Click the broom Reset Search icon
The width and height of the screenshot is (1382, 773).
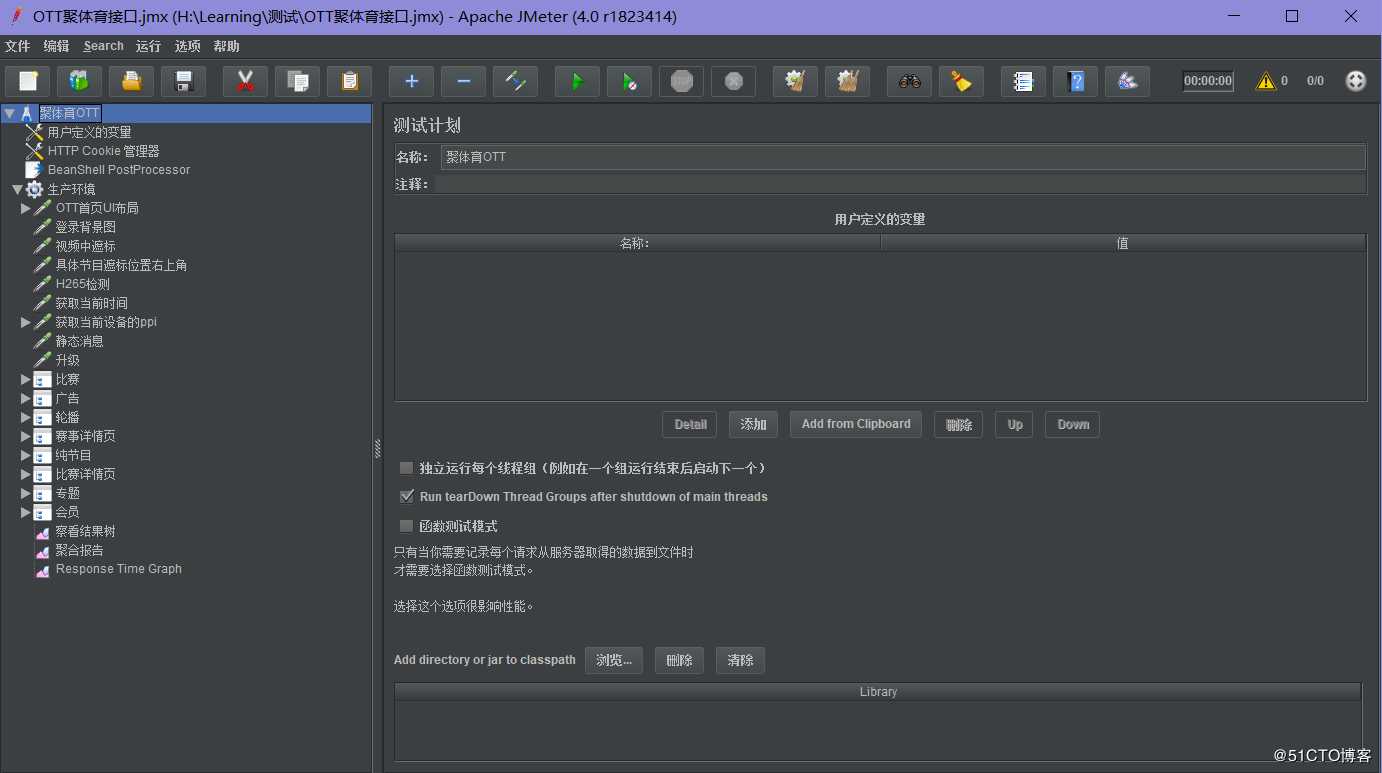pos(961,82)
